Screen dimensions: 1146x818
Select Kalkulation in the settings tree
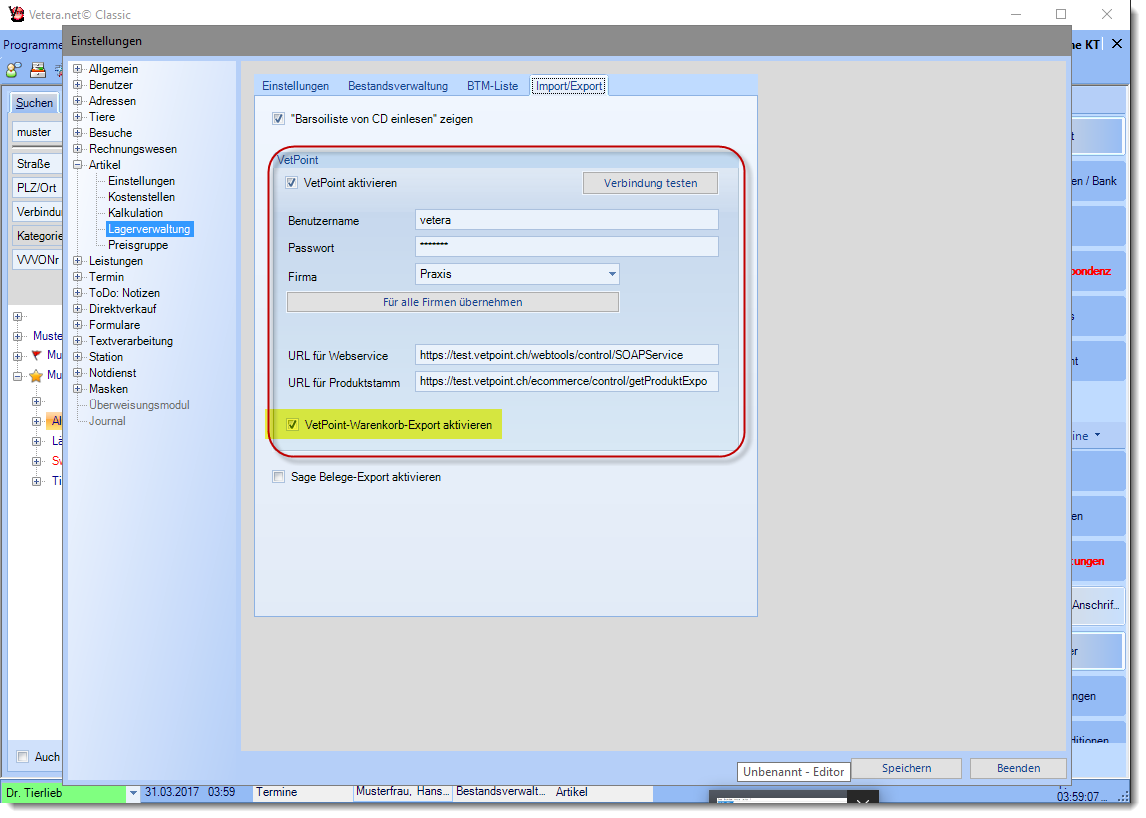coord(135,213)
